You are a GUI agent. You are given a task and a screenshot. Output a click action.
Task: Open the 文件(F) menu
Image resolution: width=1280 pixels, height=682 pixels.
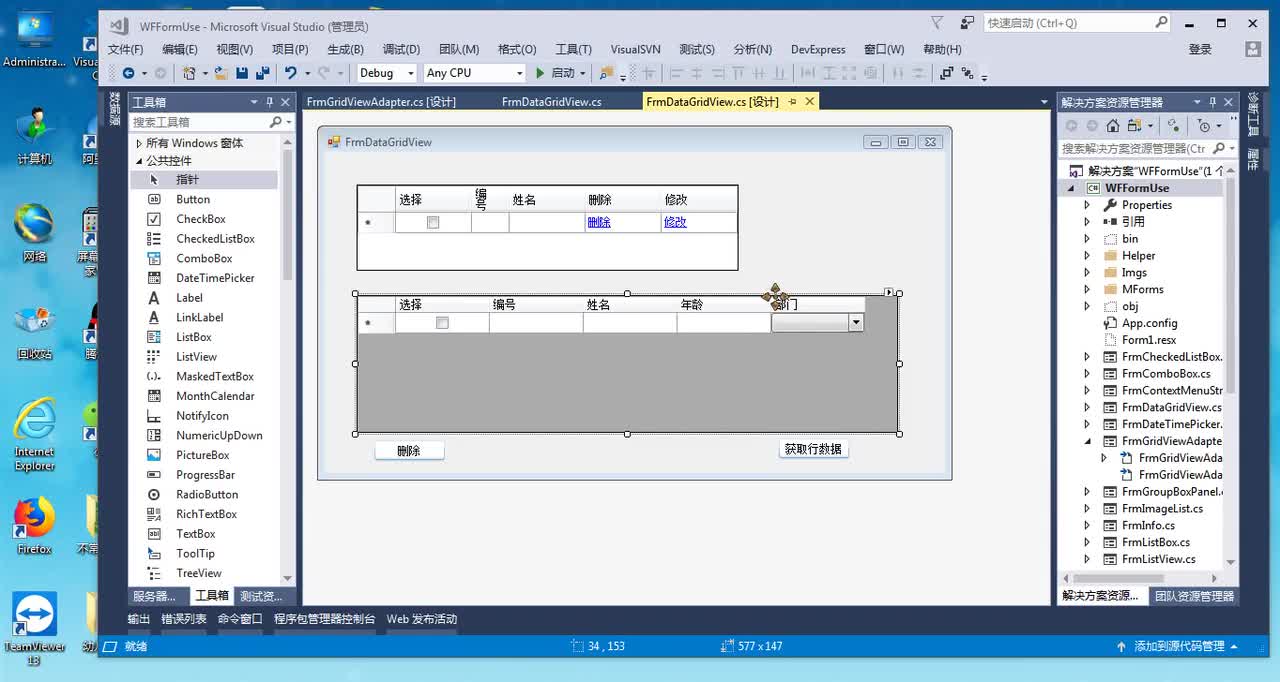click(125, 49)
